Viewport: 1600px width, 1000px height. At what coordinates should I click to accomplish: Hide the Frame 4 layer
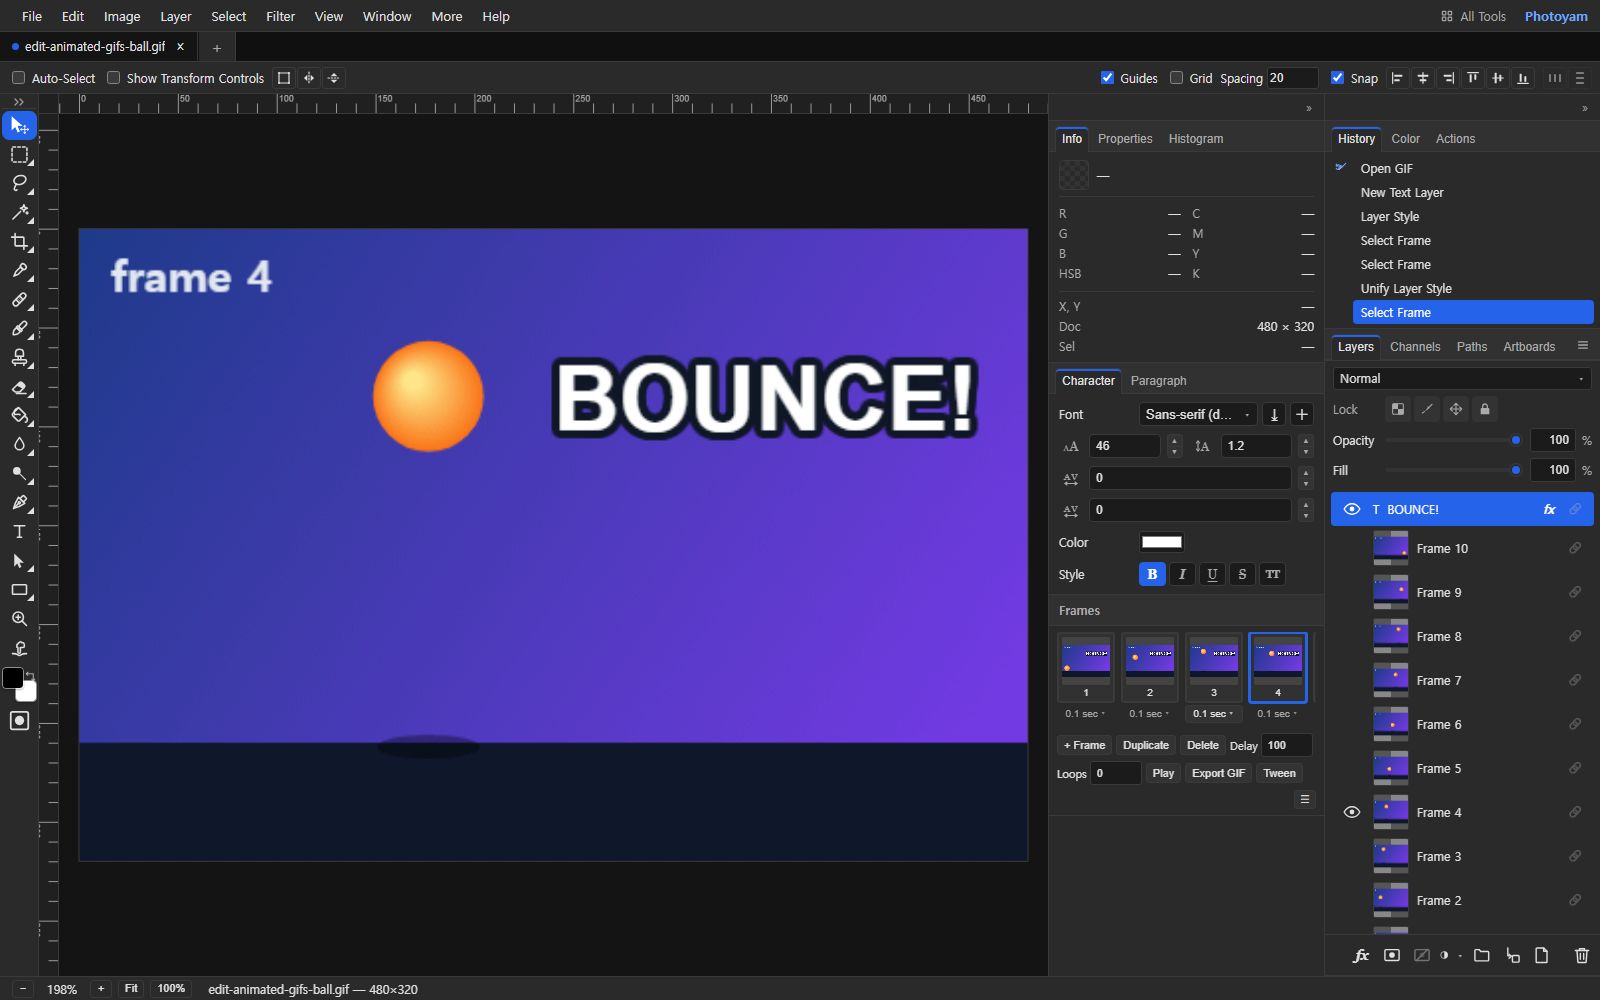[1352, 812]
